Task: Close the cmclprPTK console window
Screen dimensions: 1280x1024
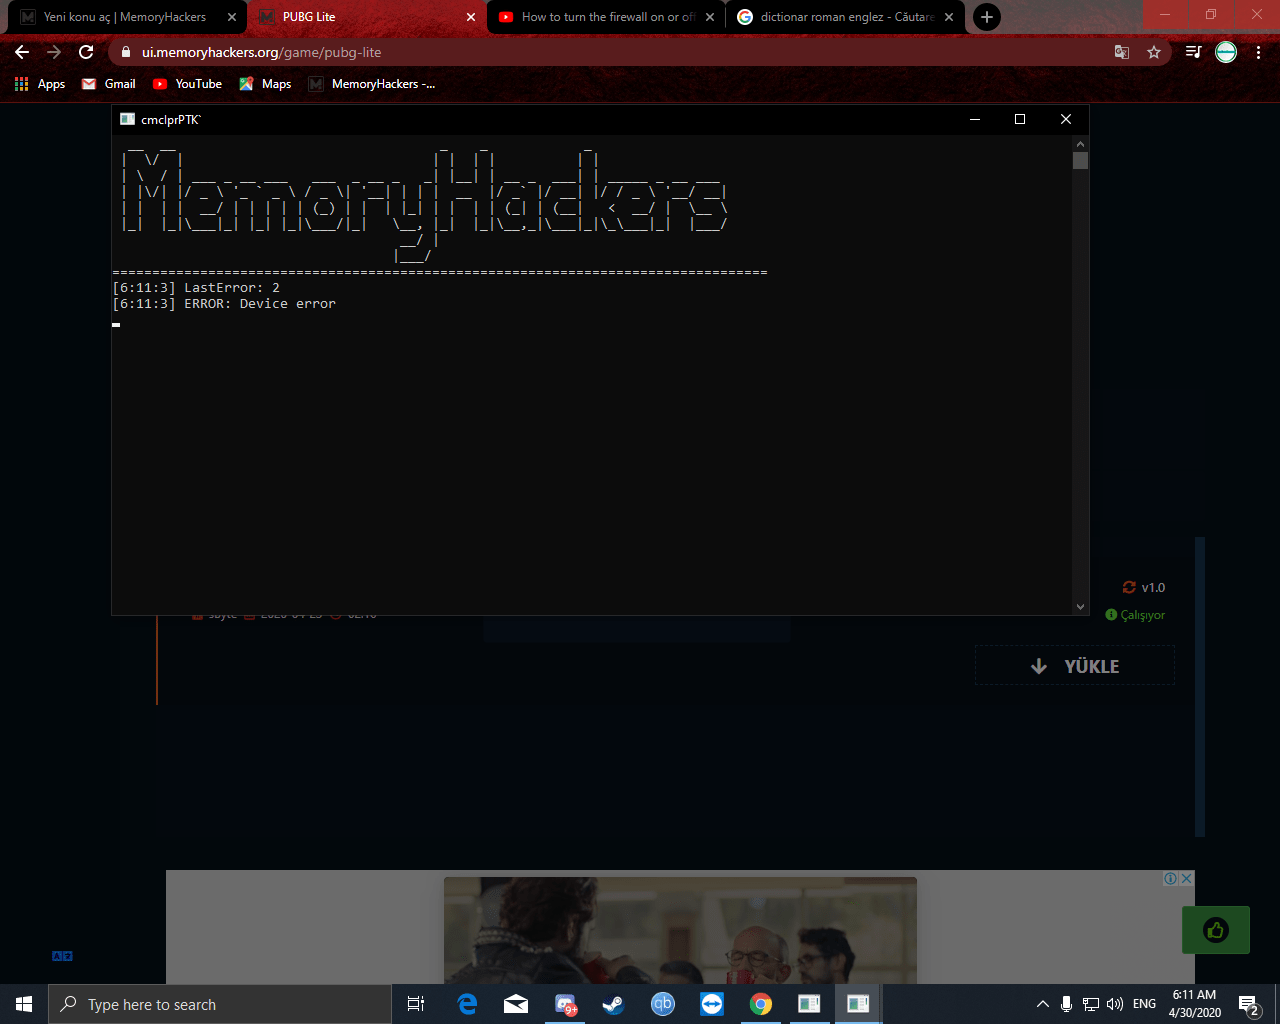Action: (1066, 119)
